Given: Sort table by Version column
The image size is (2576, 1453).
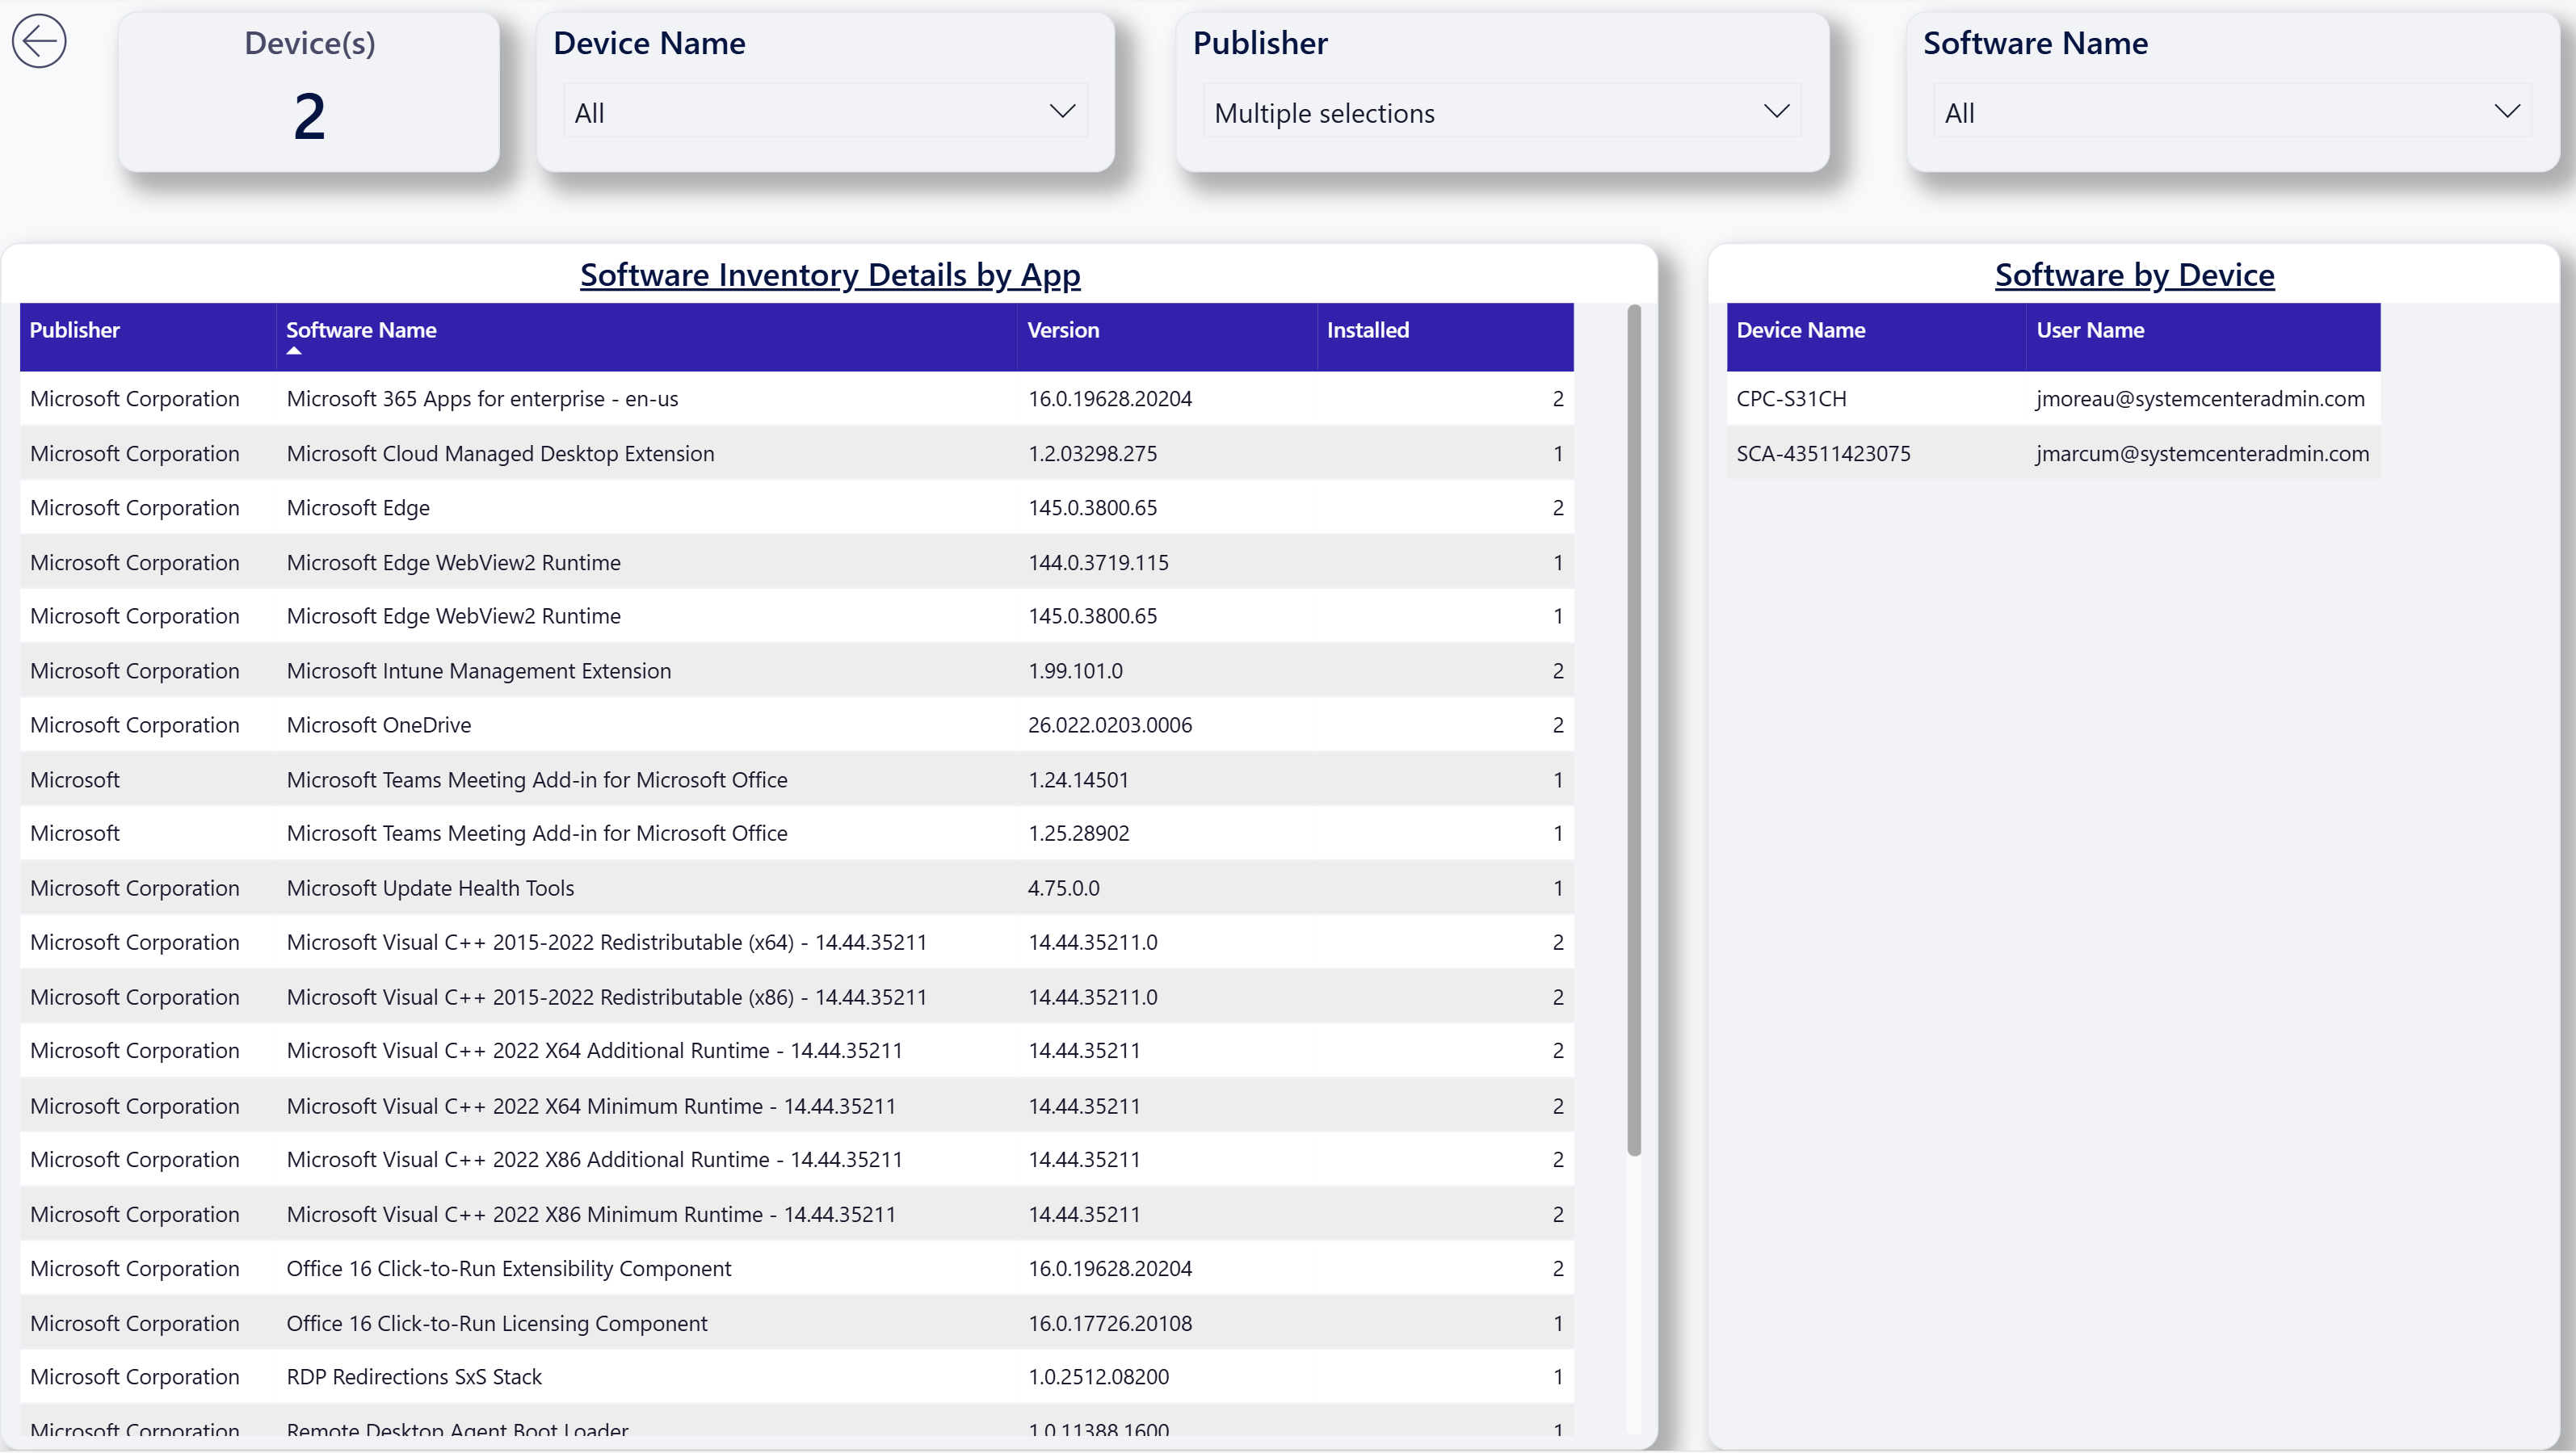Looking at the screenshot, I should pos(1063,330).
